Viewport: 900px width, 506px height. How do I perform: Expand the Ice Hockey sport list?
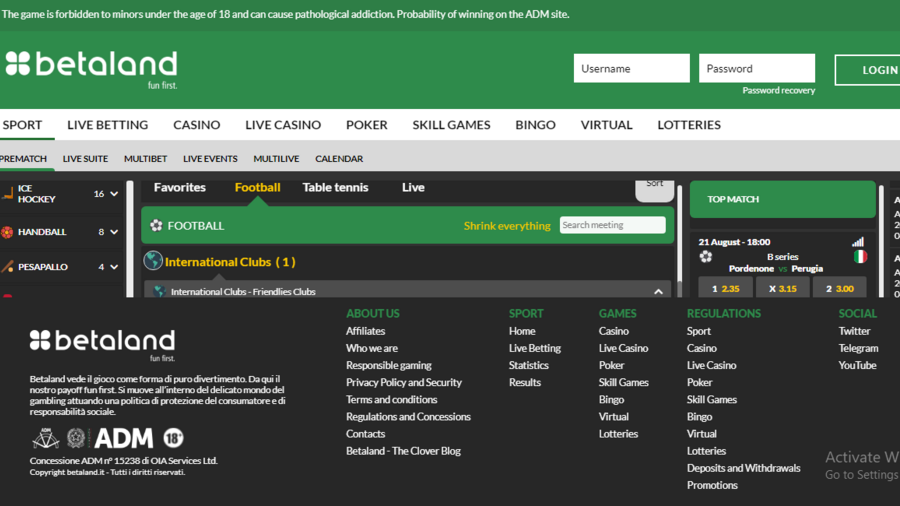coord(114,194)
